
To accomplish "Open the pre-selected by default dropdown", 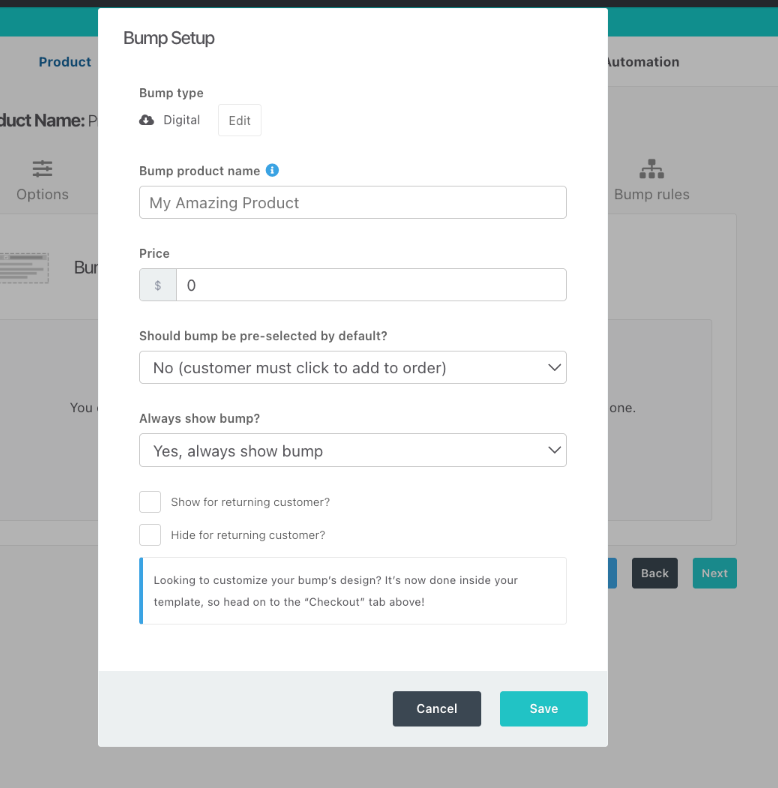I will point(352,368).
